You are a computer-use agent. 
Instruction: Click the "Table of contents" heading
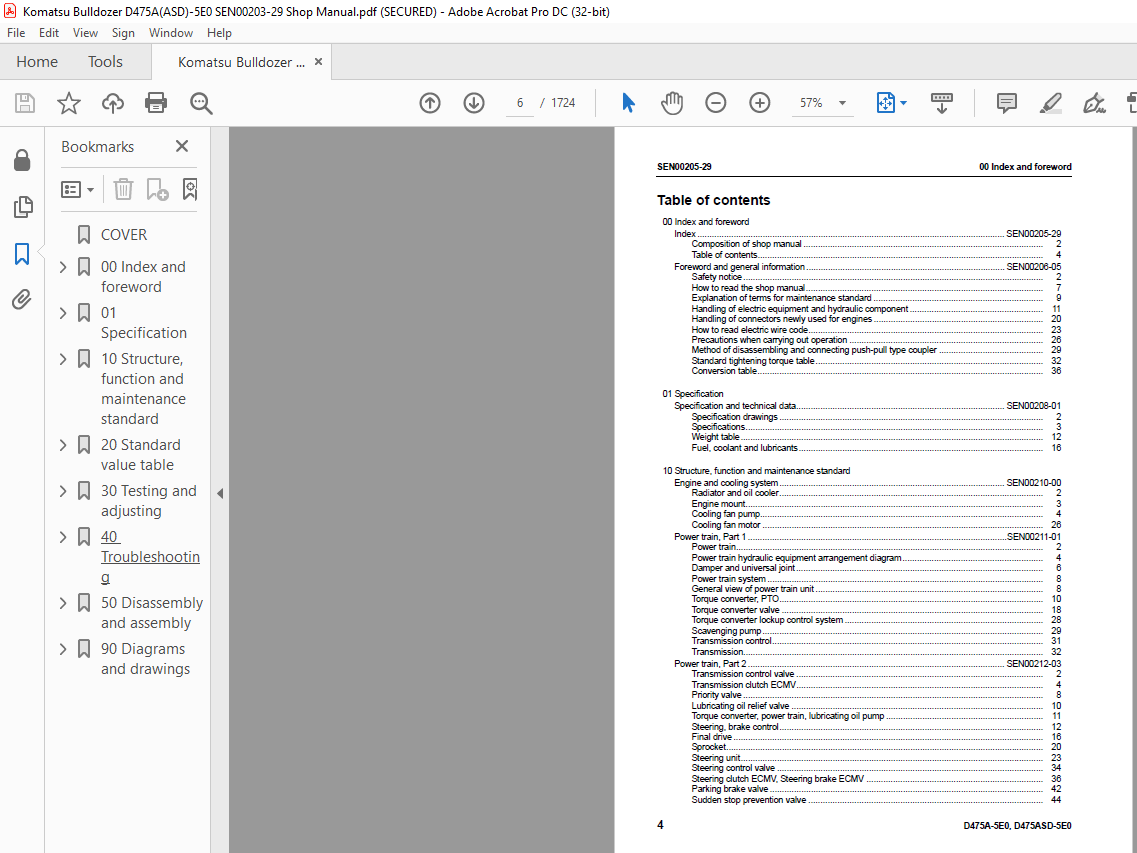click(x=714, y=200)
